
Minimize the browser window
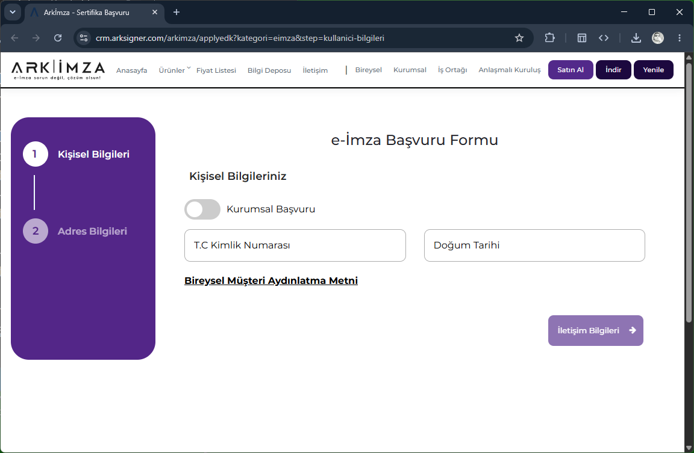(624, 12)
